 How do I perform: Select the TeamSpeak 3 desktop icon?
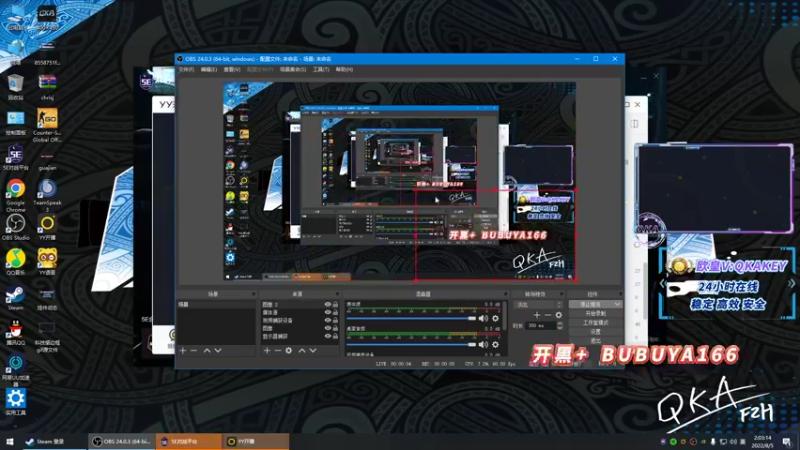(x=47, y=196)
